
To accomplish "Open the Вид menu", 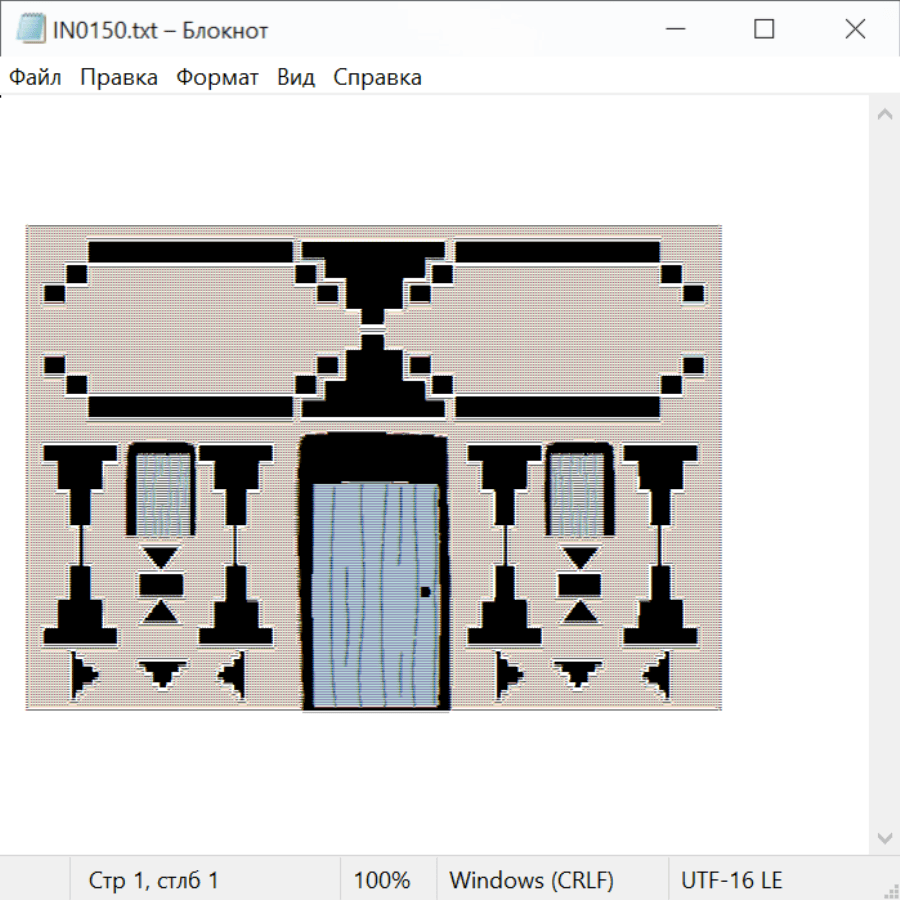I will [296, 78].
